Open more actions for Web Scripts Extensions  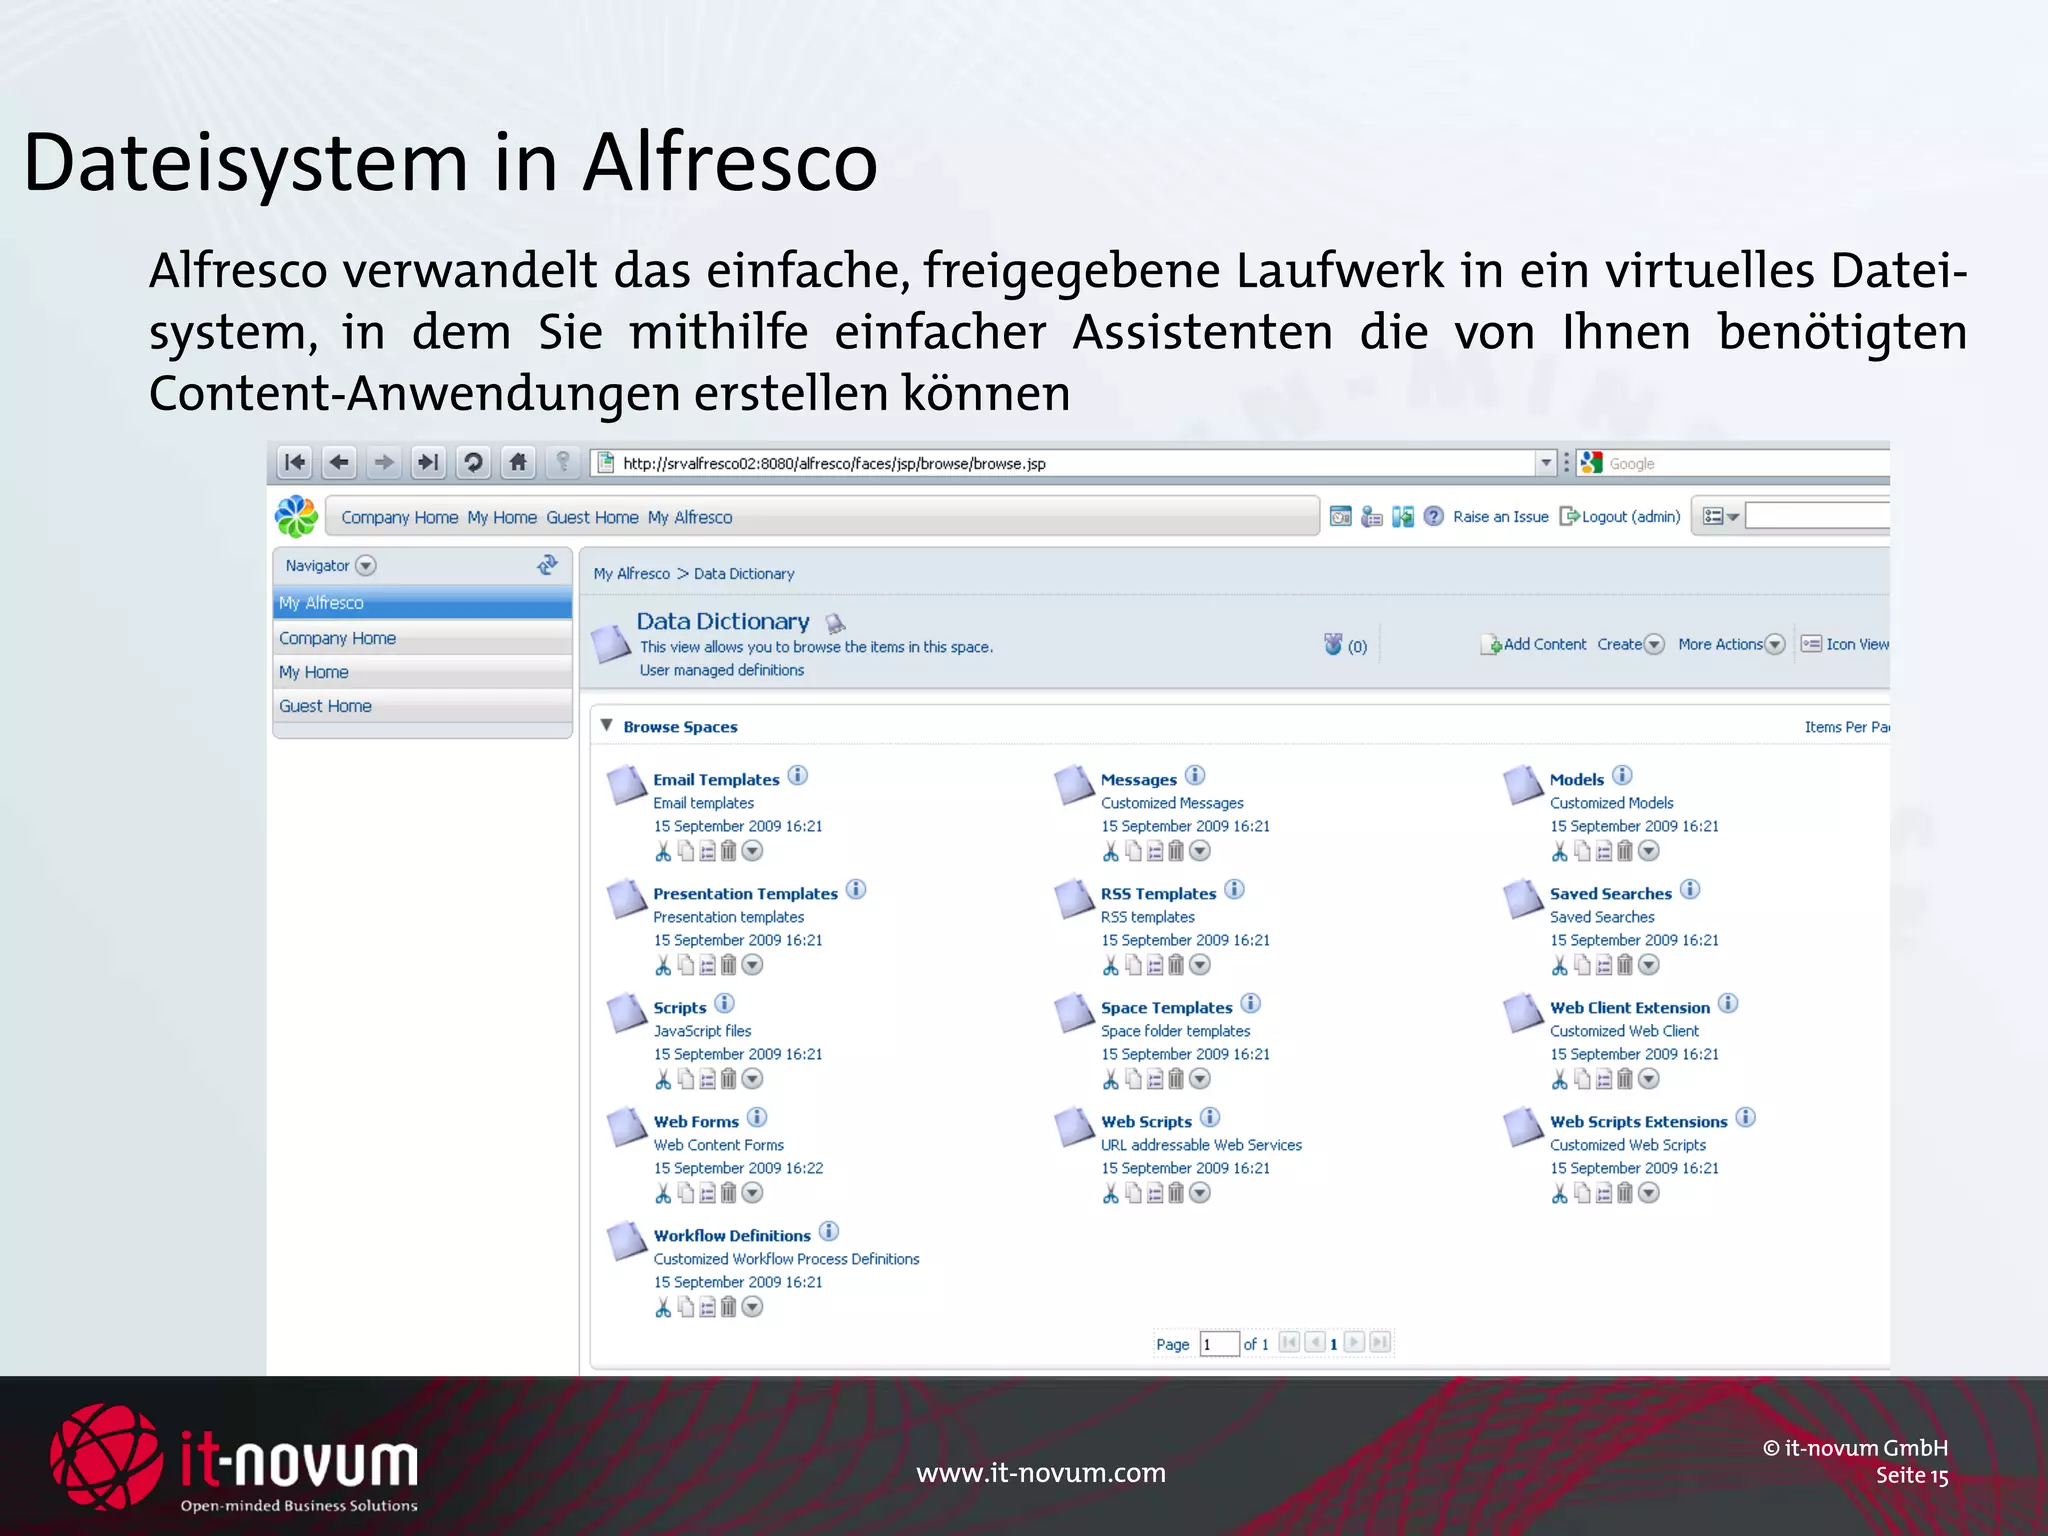click(x=1649, y=1193)
